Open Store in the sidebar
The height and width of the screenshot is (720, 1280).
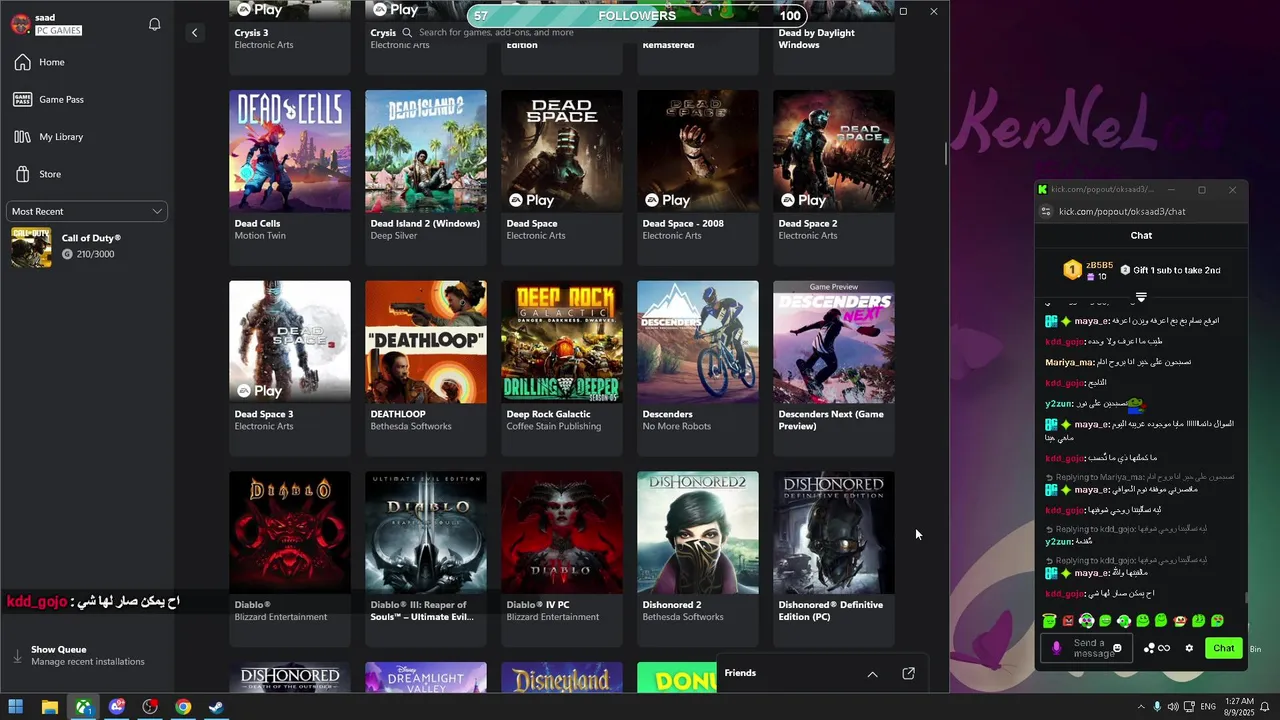click(x=88, y=174)
